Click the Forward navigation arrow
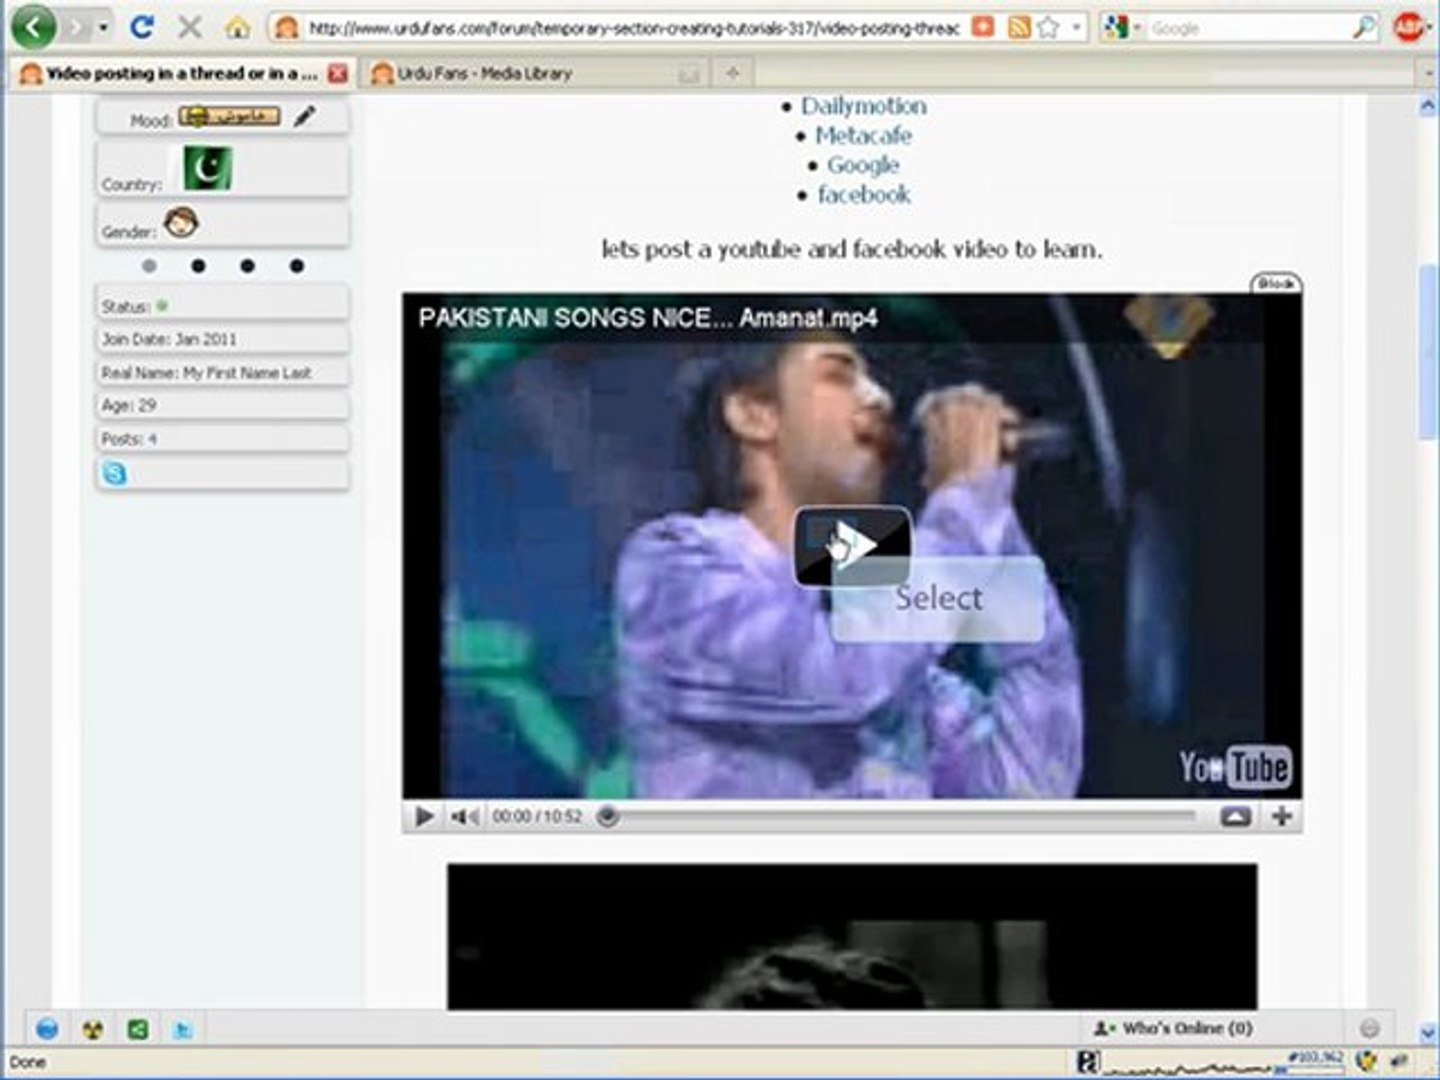1440x1080 pixels. coord(77,28)
